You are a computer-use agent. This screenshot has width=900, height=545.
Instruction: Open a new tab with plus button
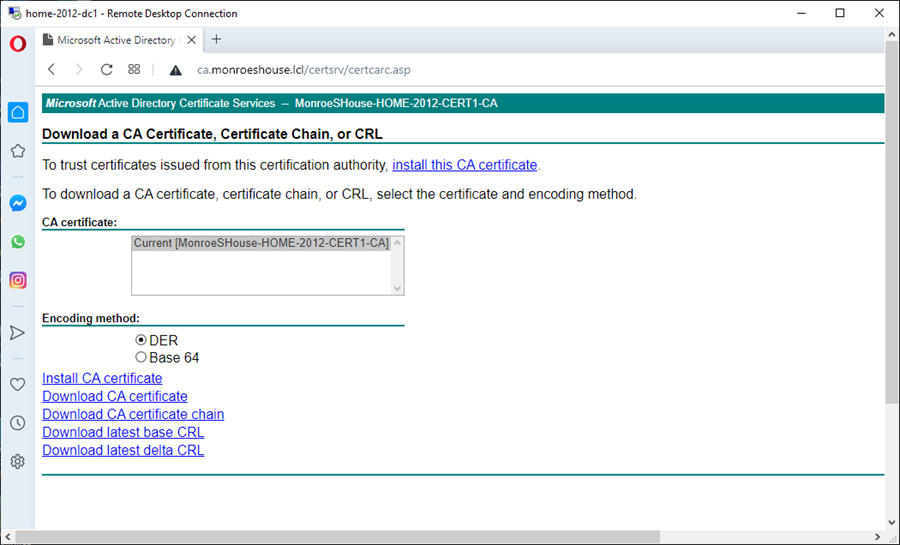(x=216, y=40)
